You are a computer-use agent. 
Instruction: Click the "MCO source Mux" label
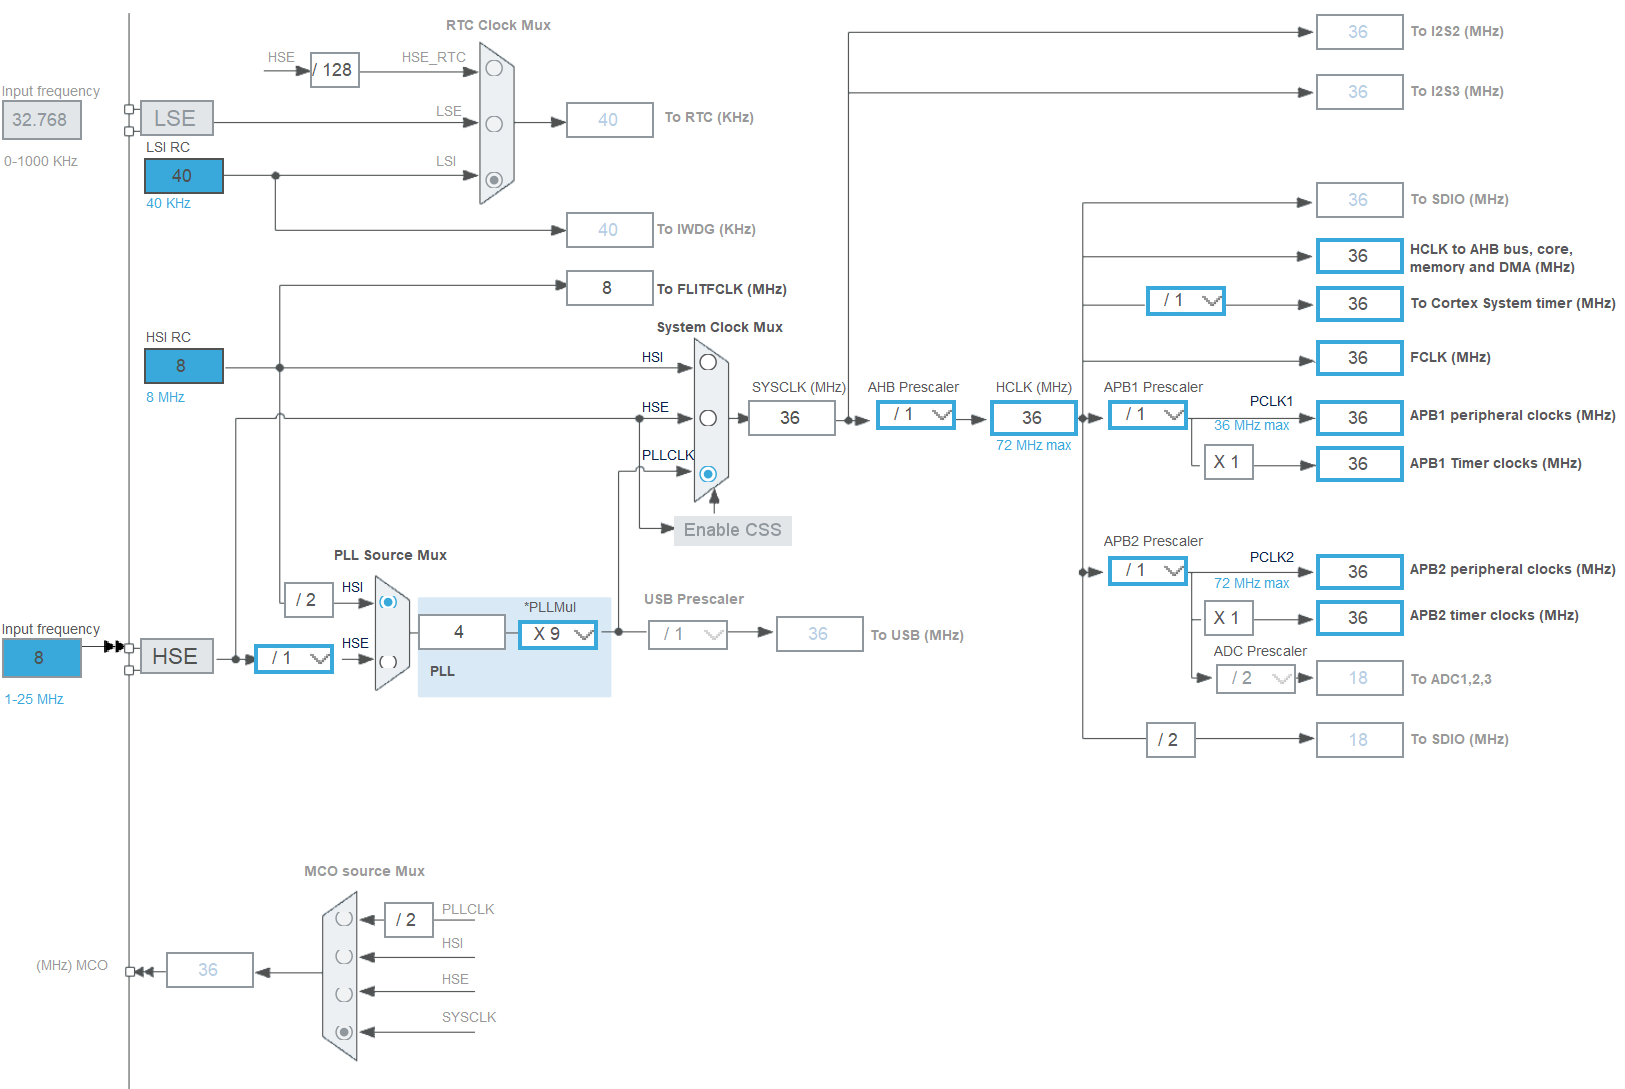pyautogui.click(x=364, y=871)
